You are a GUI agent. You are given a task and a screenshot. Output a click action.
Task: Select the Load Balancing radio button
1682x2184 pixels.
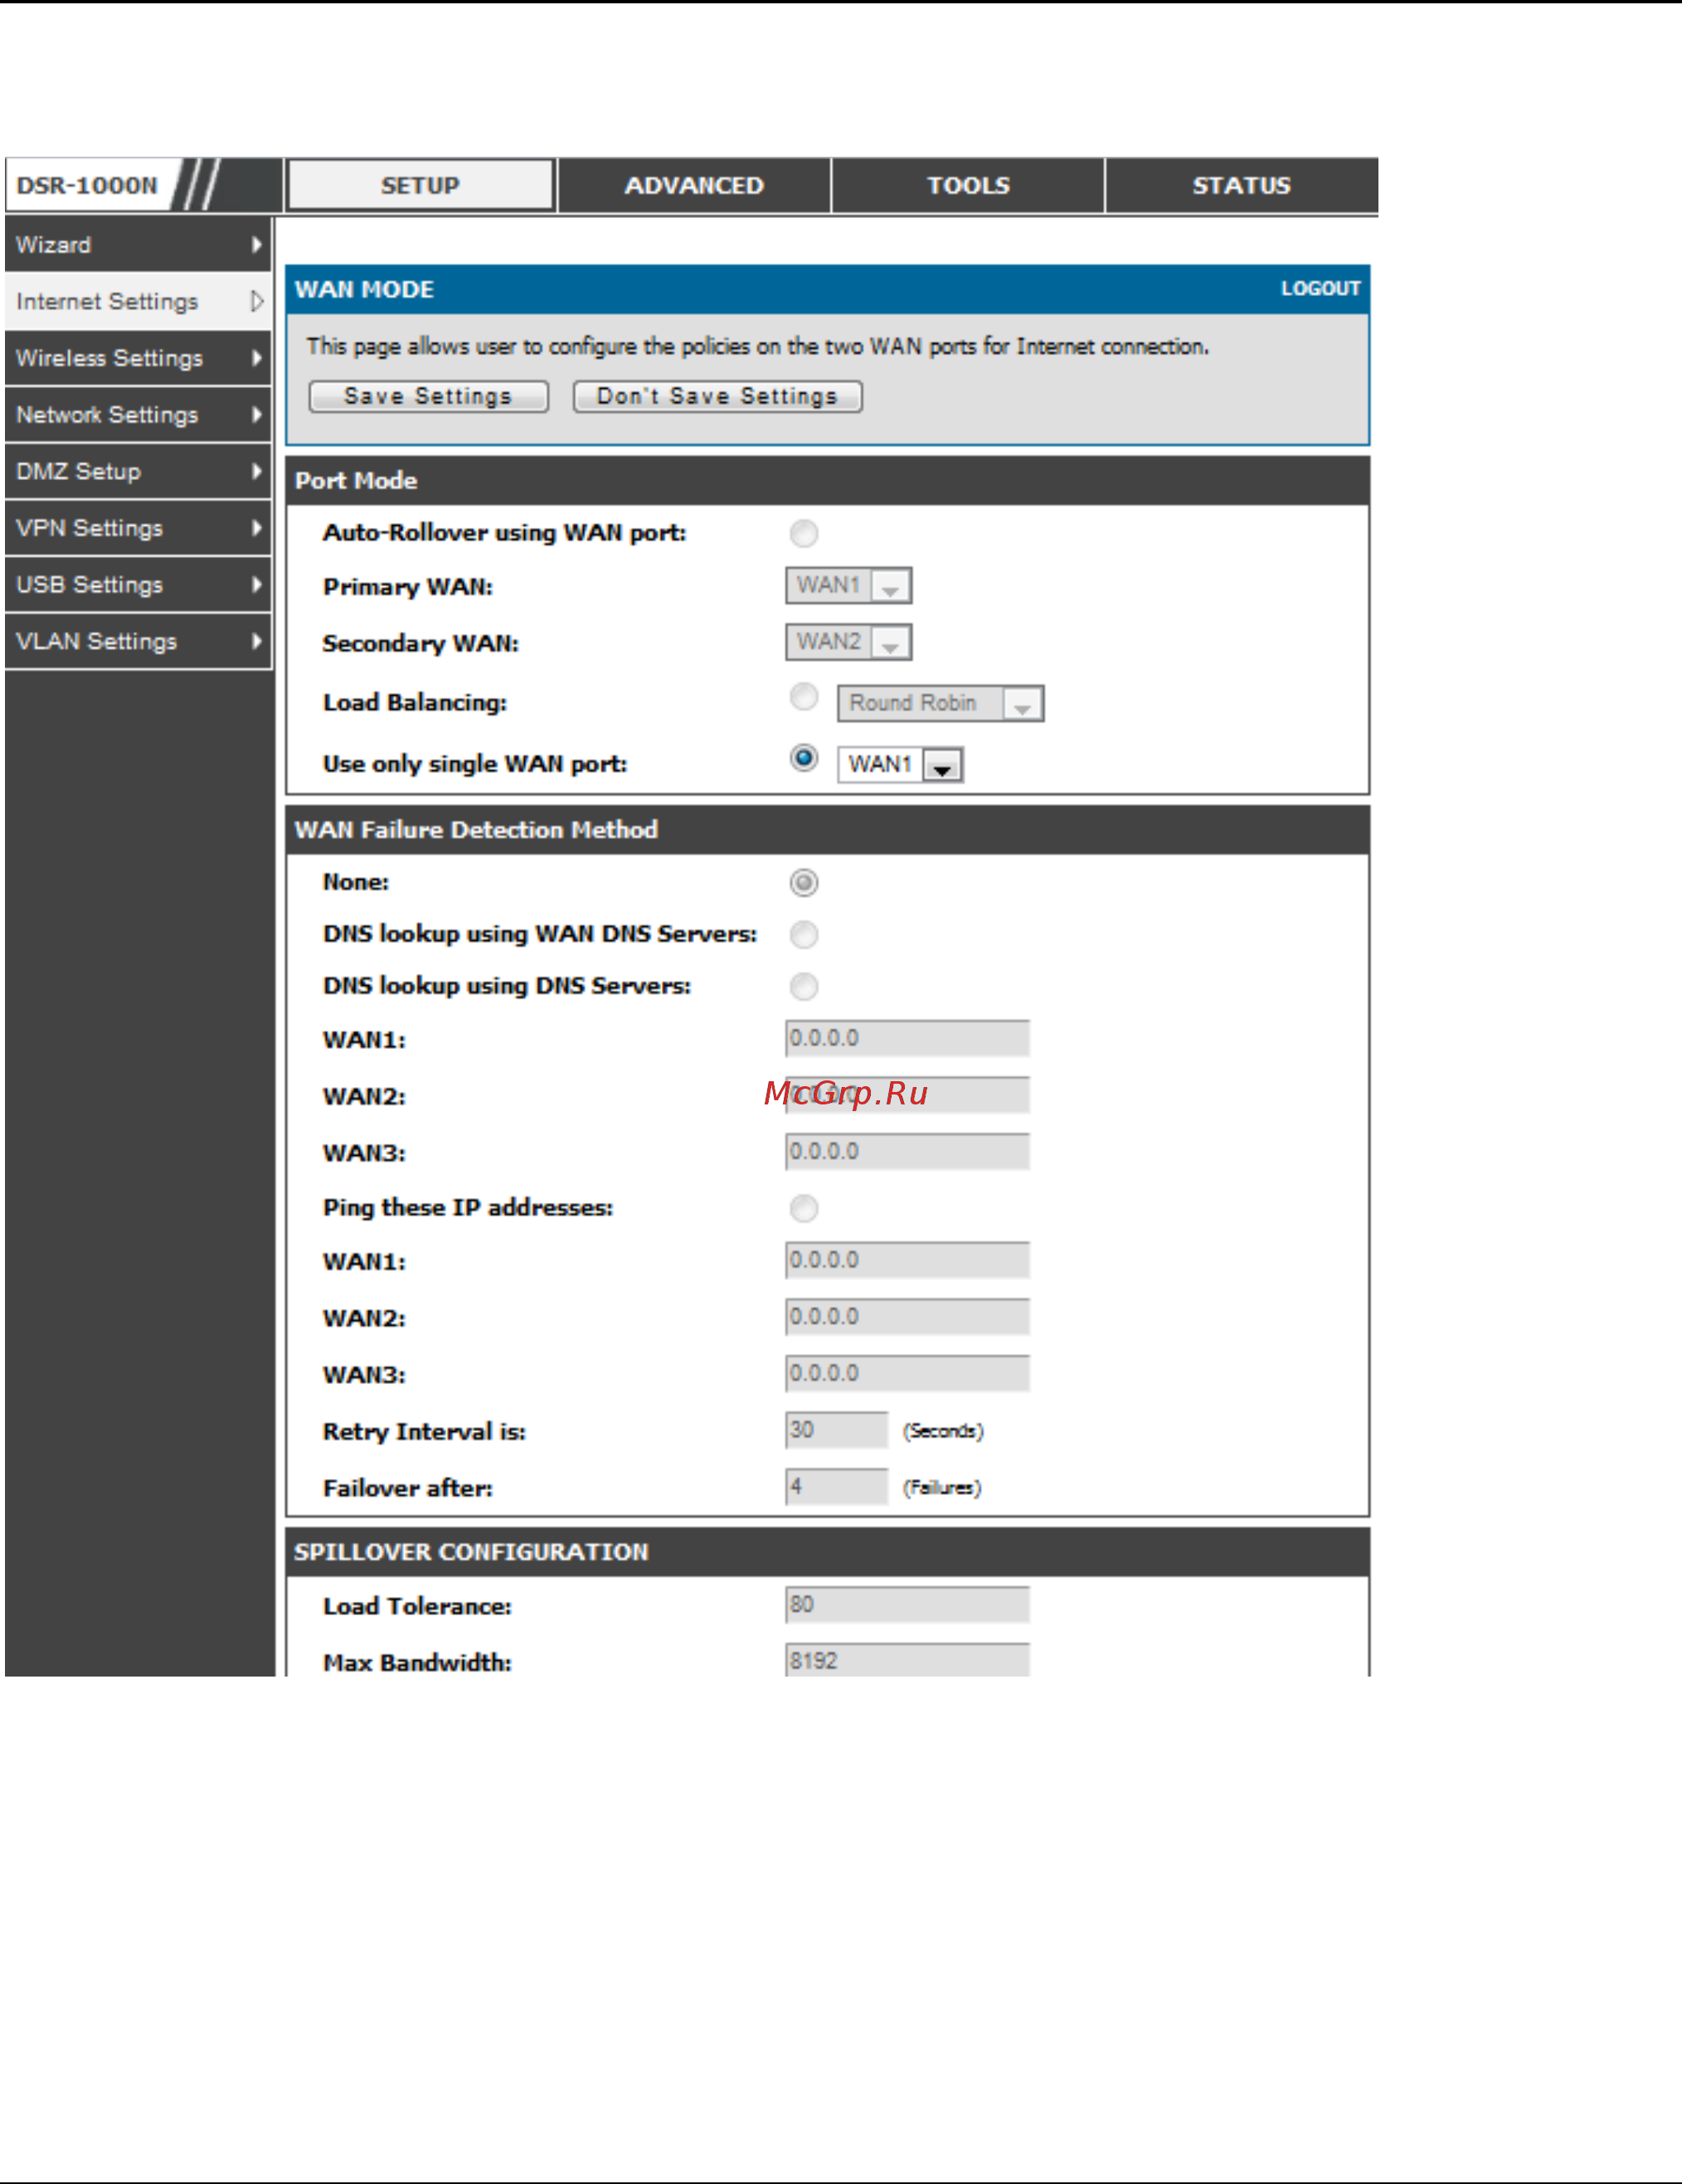point(804,696)
